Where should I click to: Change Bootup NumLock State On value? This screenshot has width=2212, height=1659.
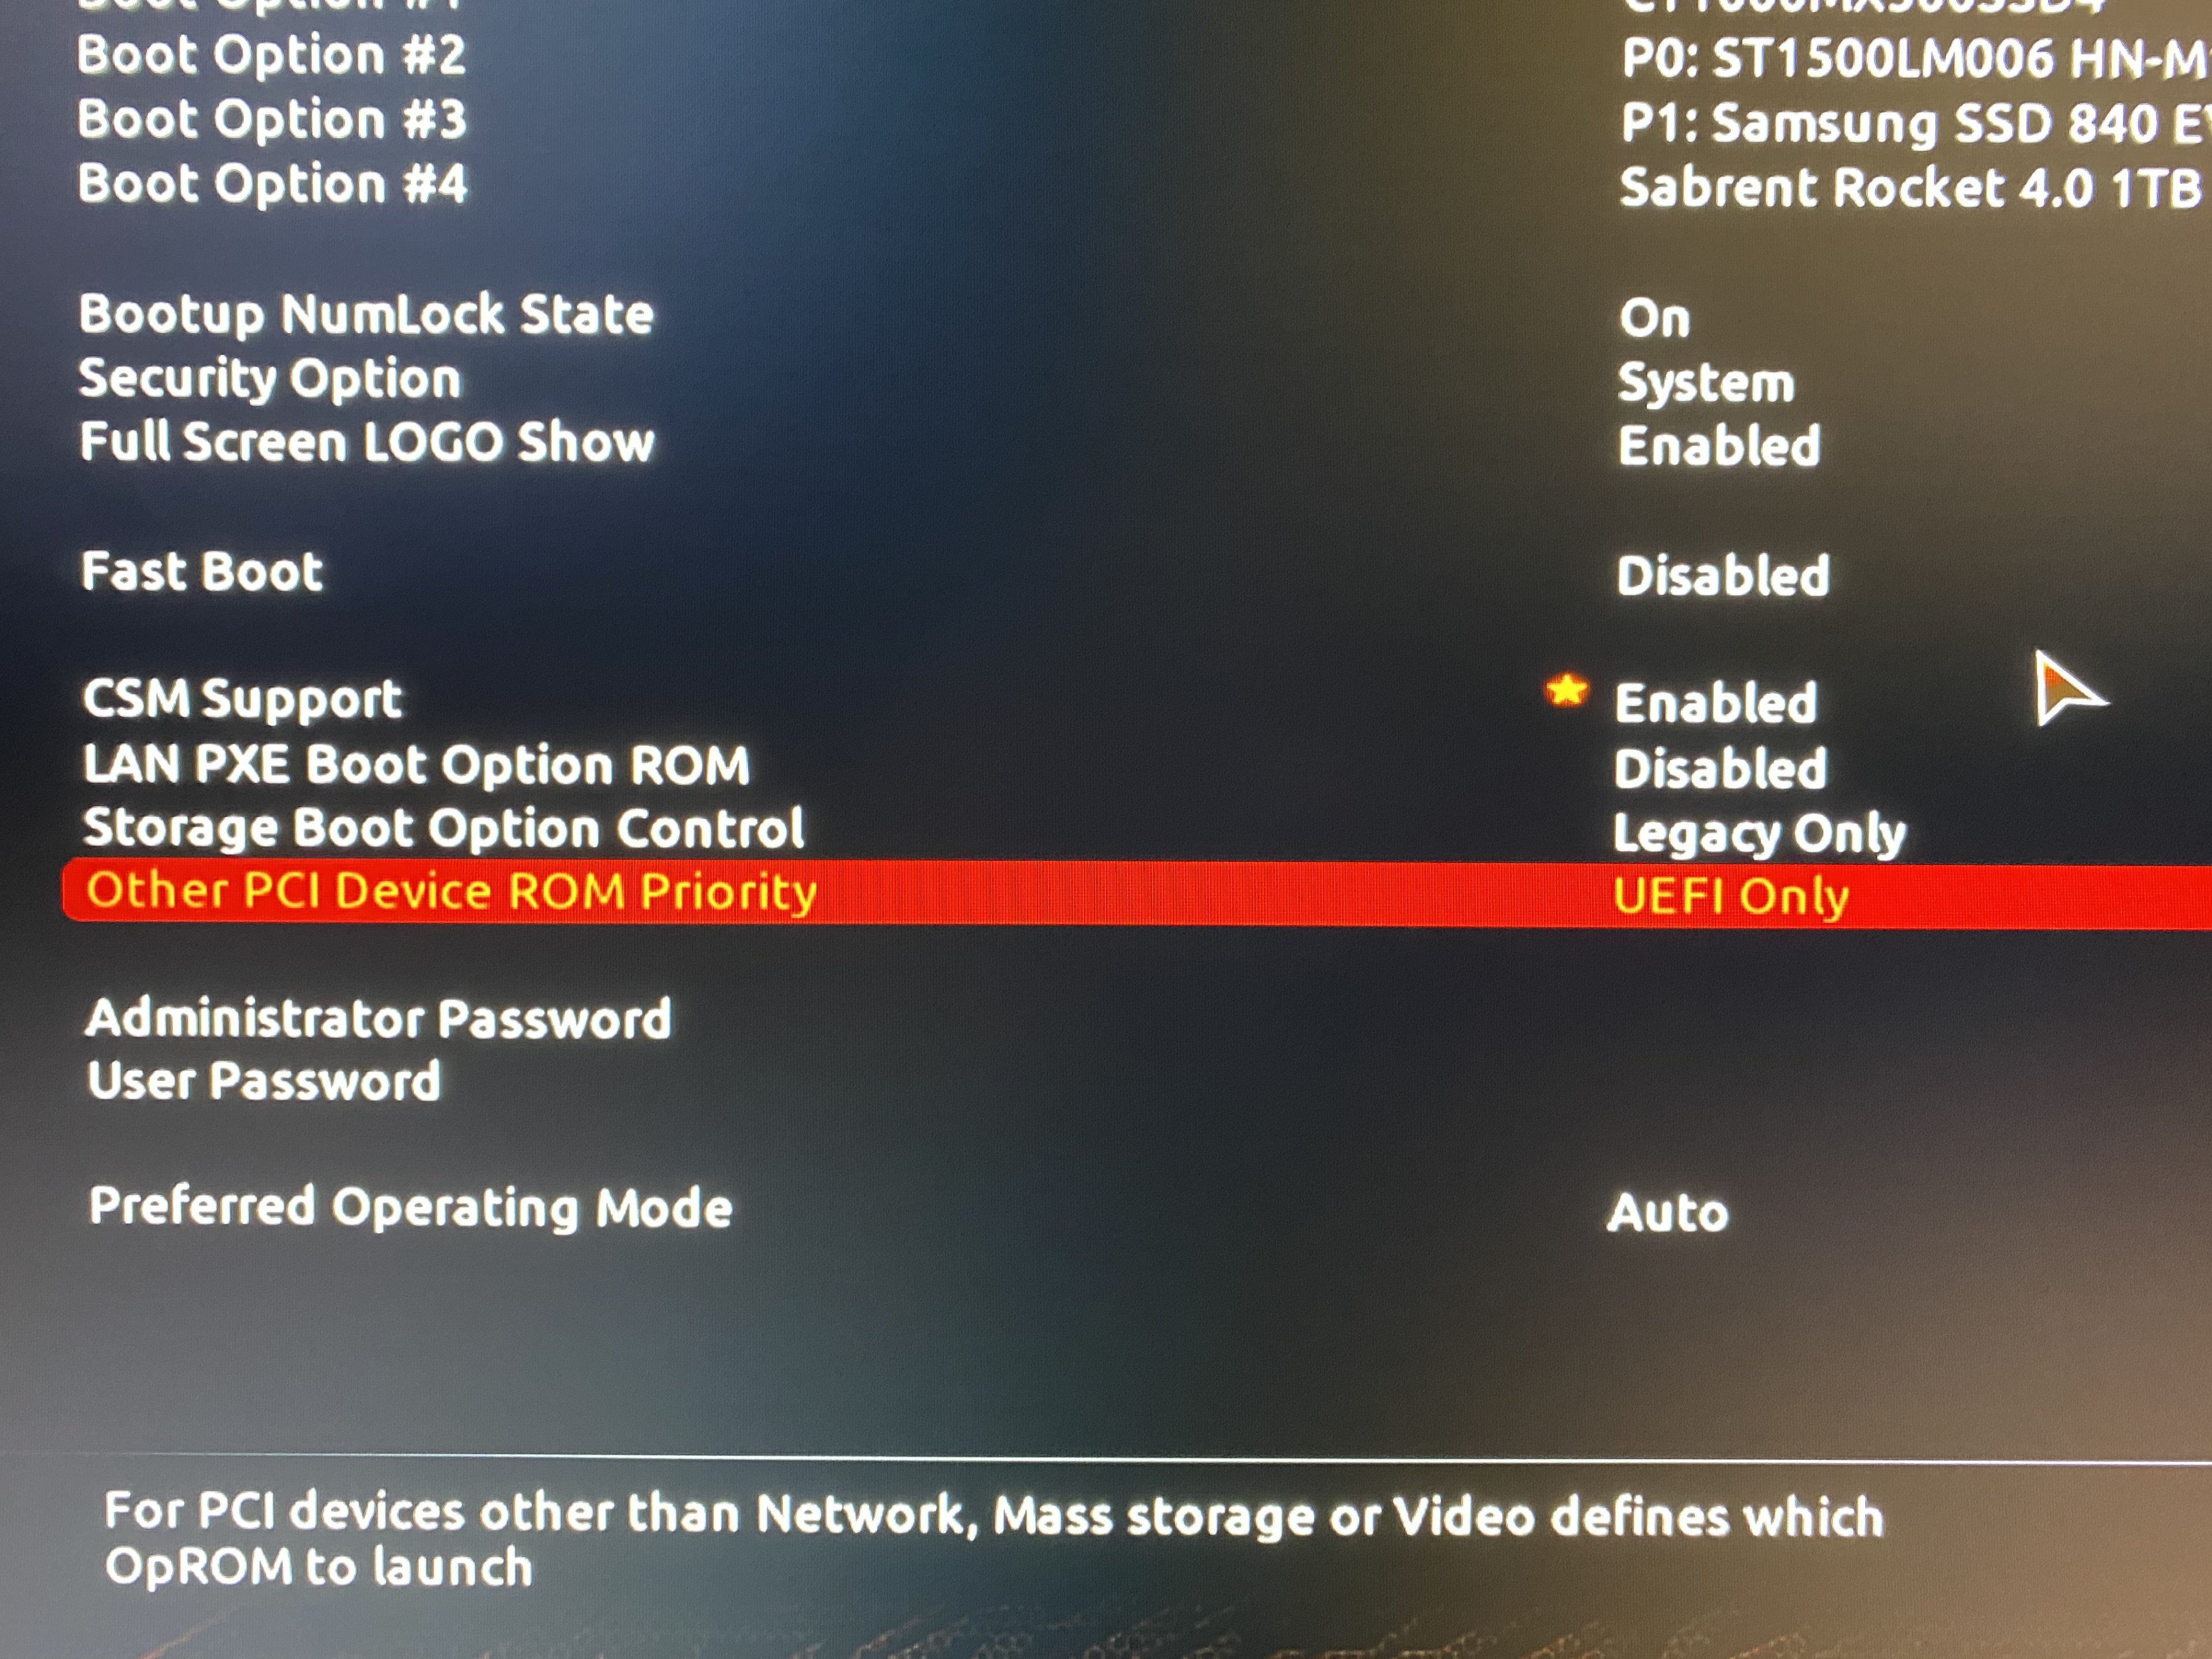point(1655,318)
